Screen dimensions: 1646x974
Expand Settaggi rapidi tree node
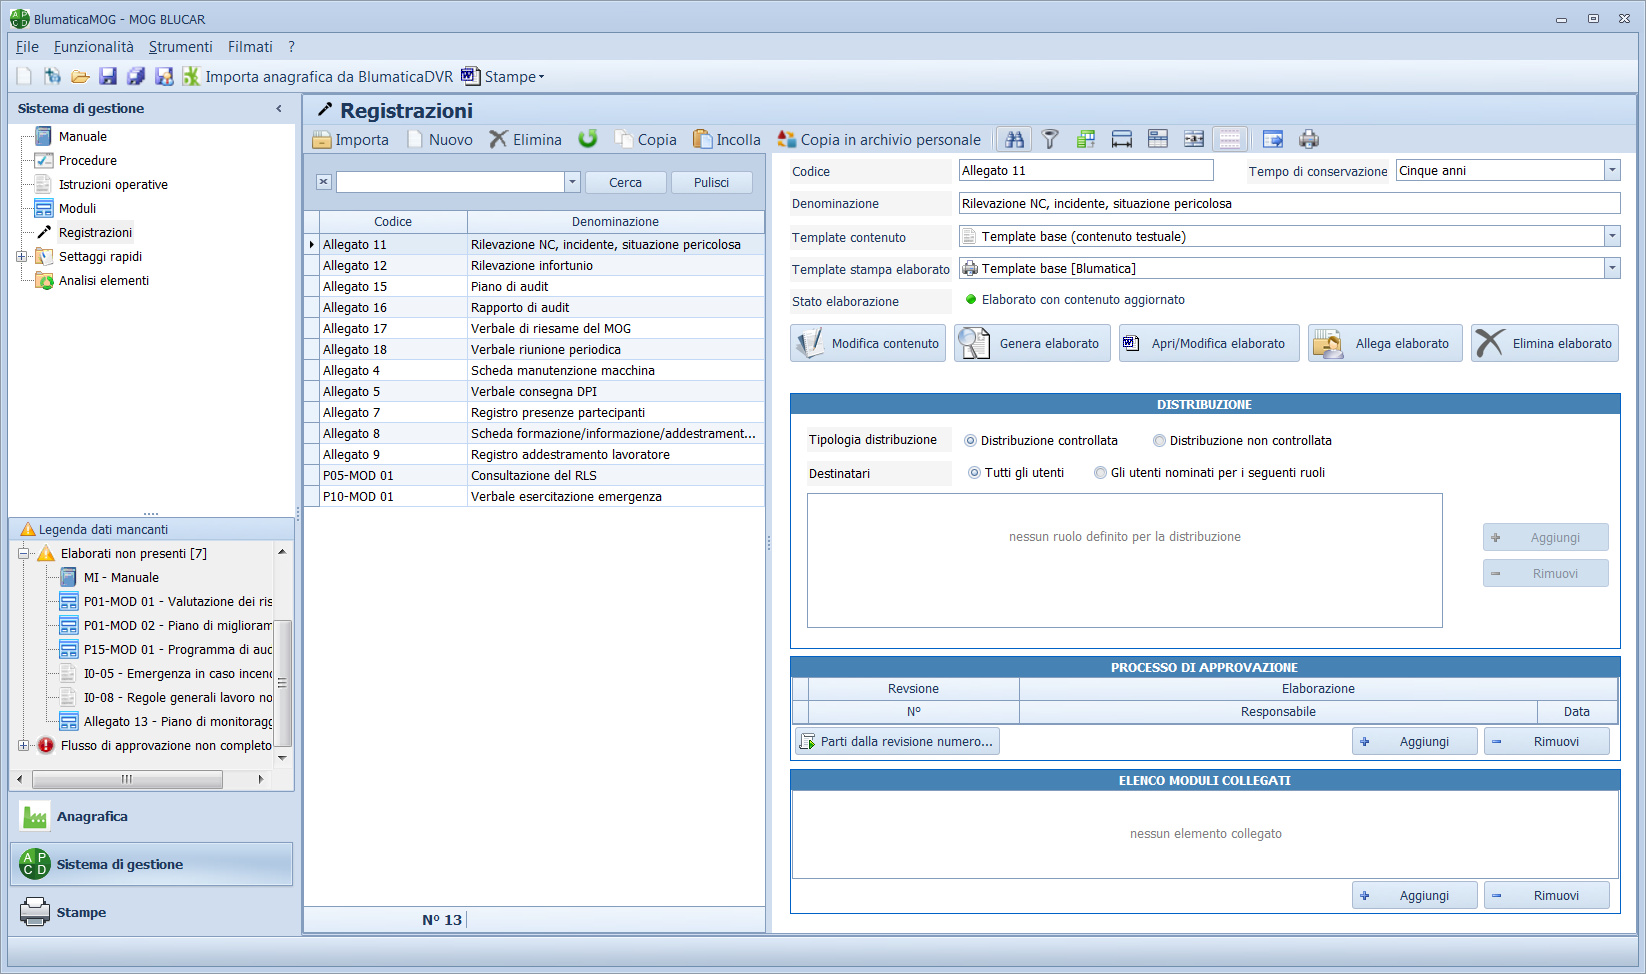click(x=22, y=257)
